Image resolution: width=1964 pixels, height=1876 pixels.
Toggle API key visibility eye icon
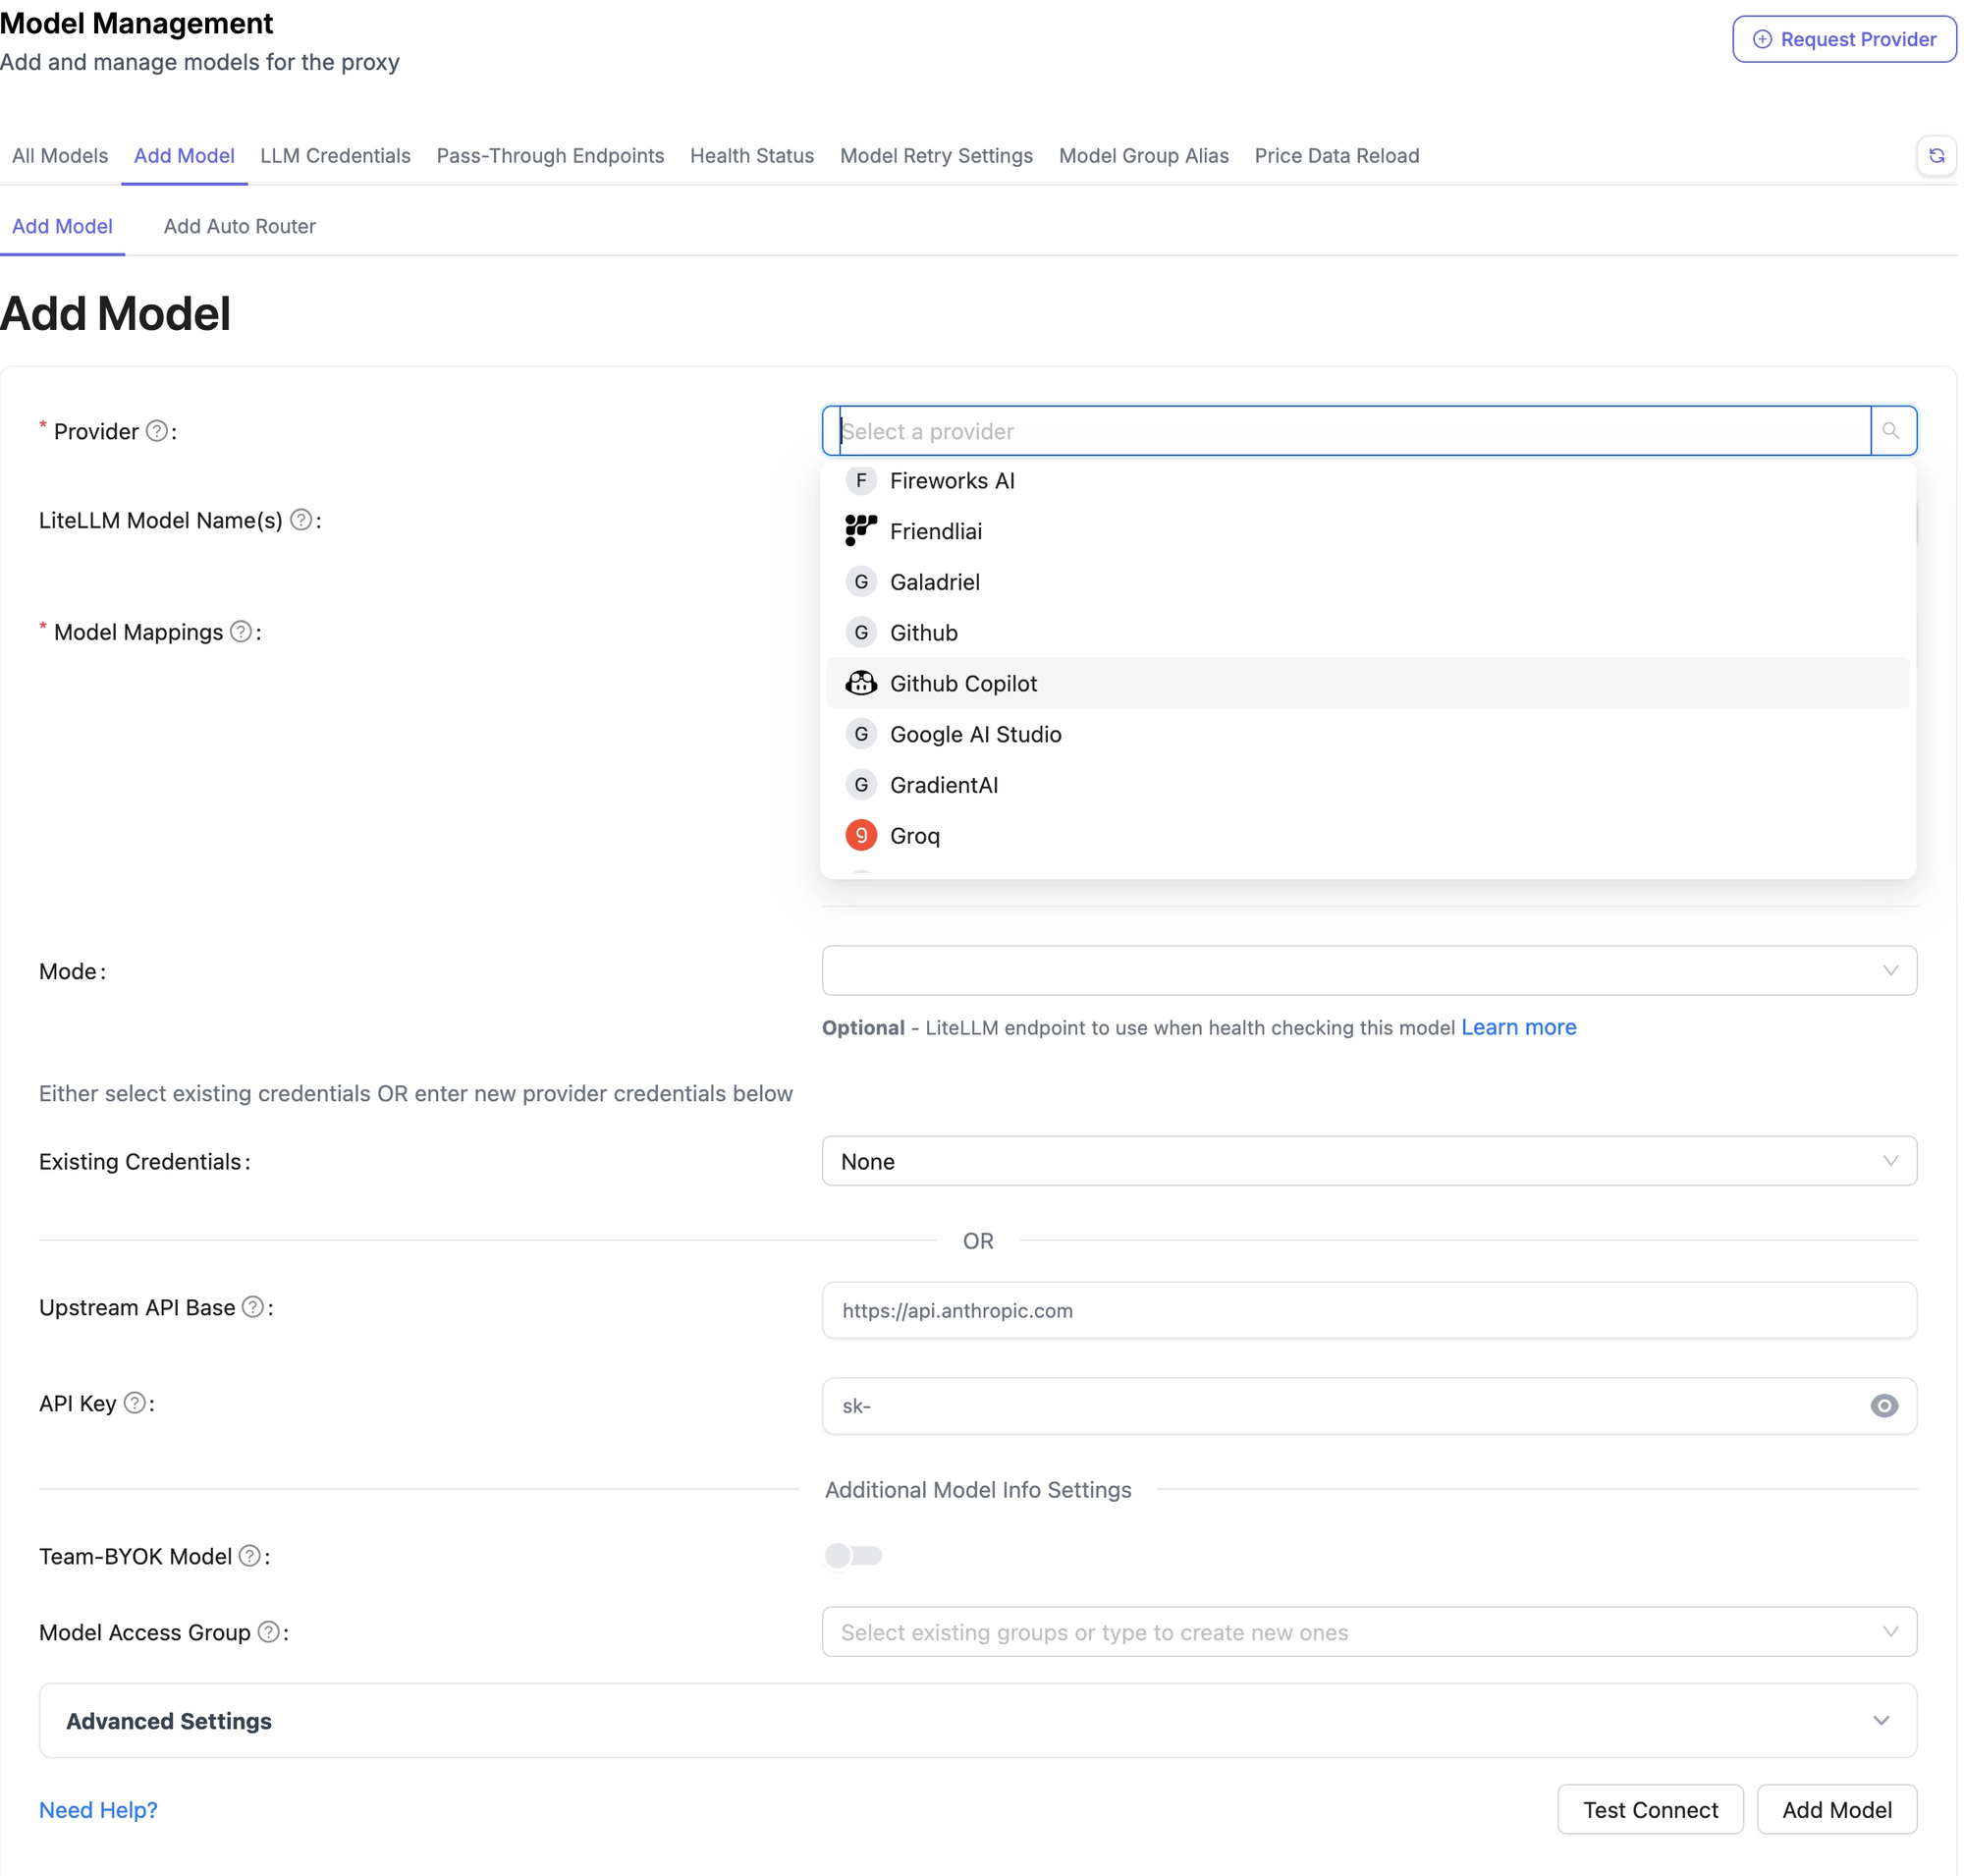(1884, 1406)
